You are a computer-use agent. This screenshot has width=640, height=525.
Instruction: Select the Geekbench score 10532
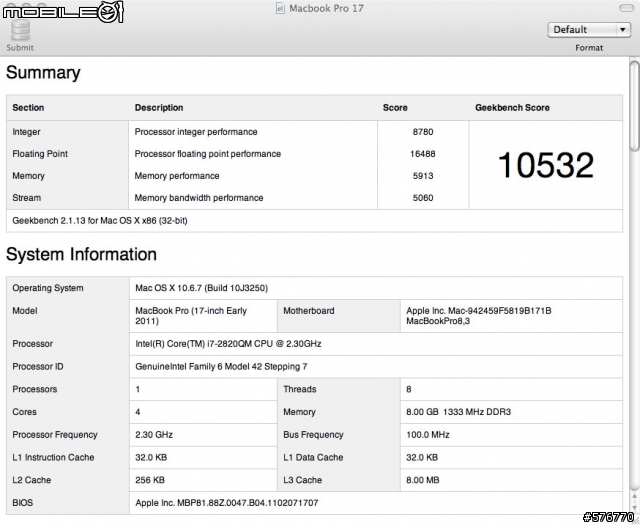546,165
